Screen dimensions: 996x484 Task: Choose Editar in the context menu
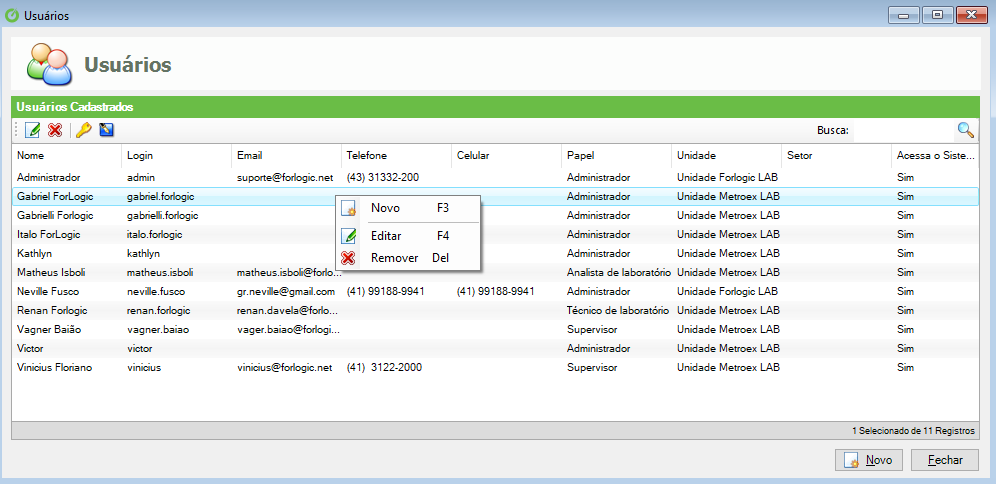point(408,236)
